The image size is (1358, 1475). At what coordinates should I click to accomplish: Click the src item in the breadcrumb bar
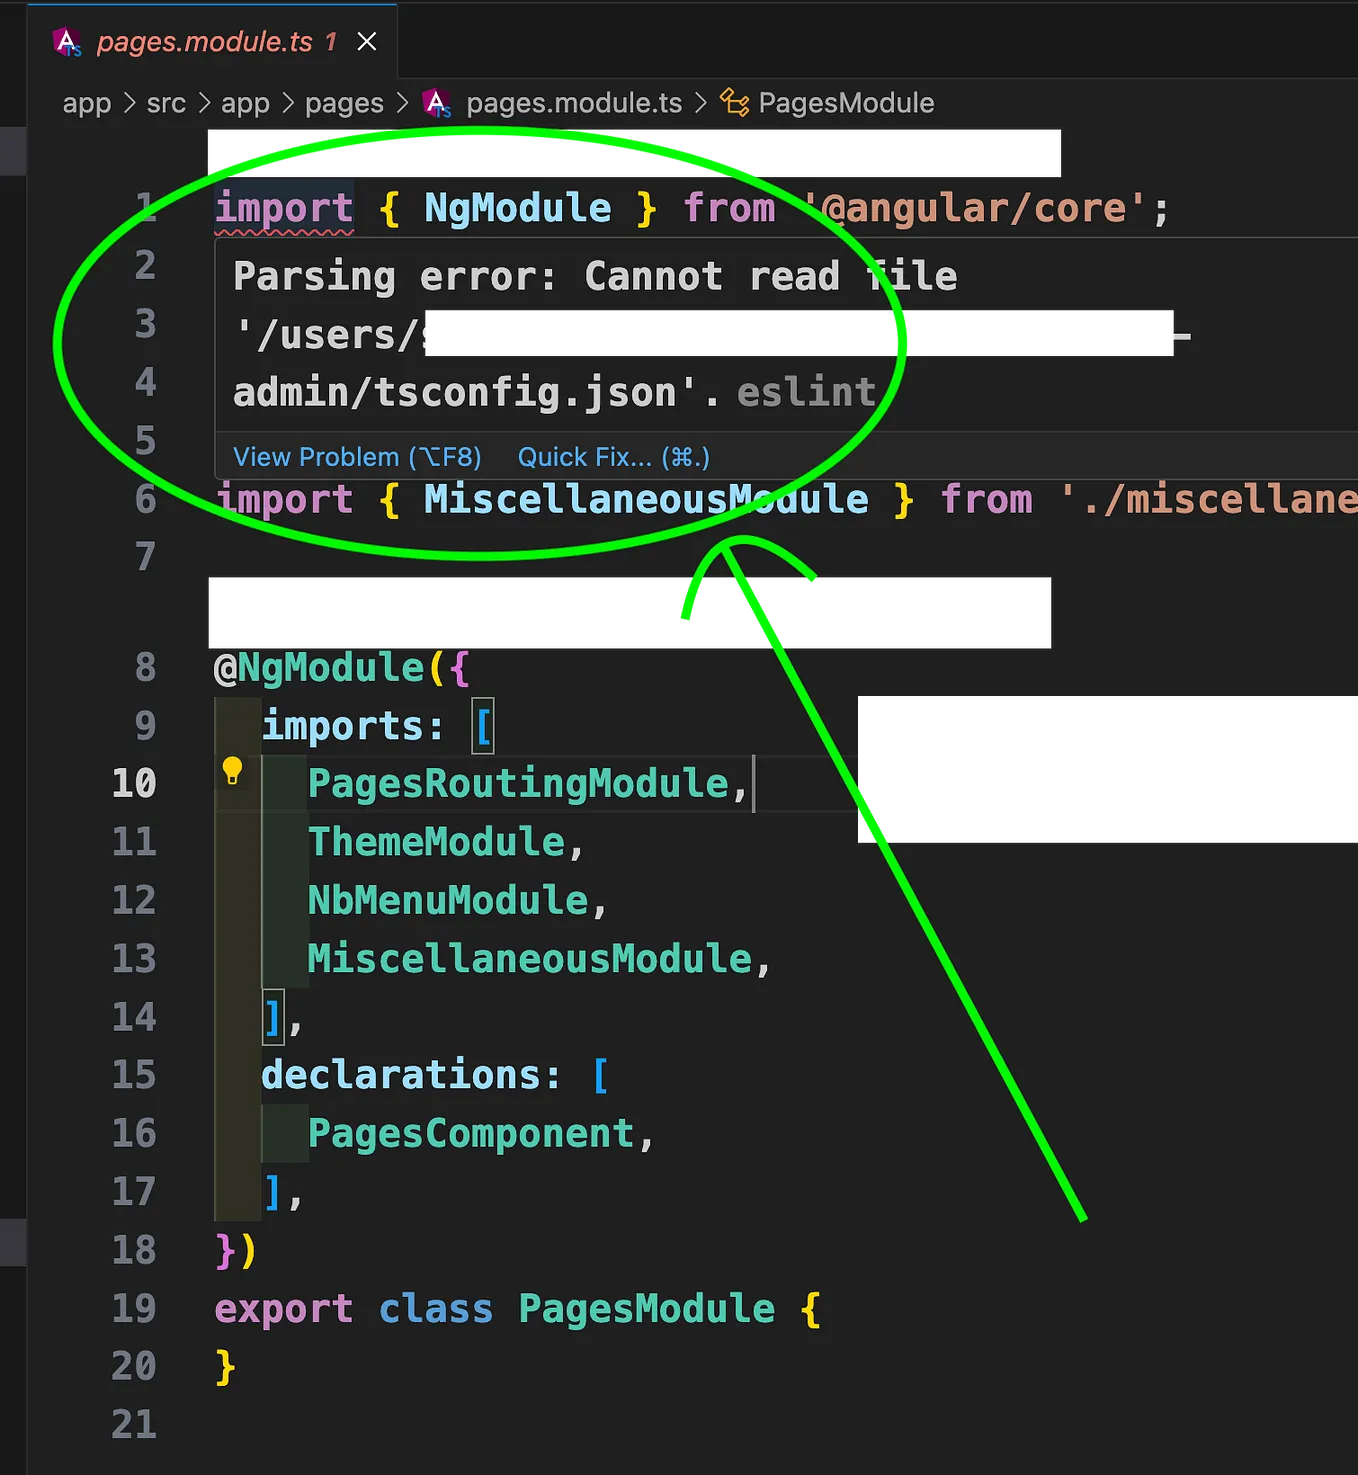166,102
